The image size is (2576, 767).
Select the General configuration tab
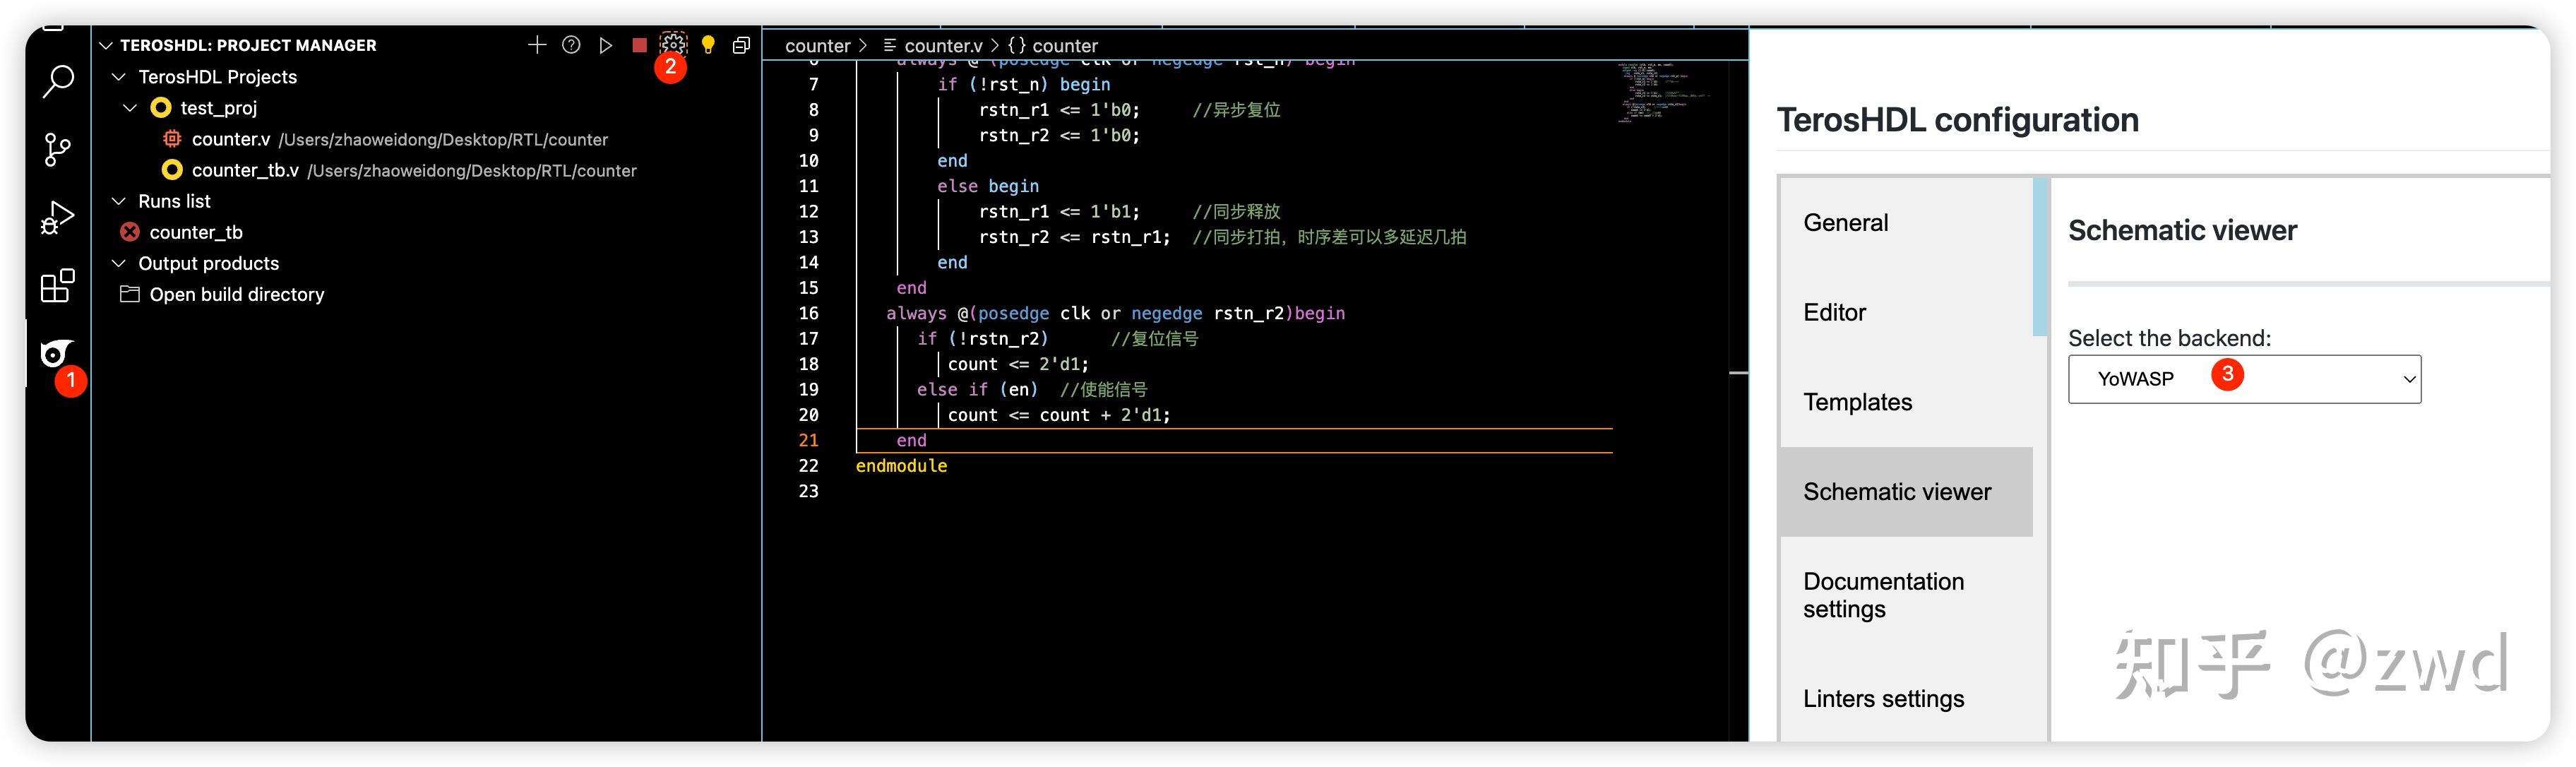(x=1845, y=223)
